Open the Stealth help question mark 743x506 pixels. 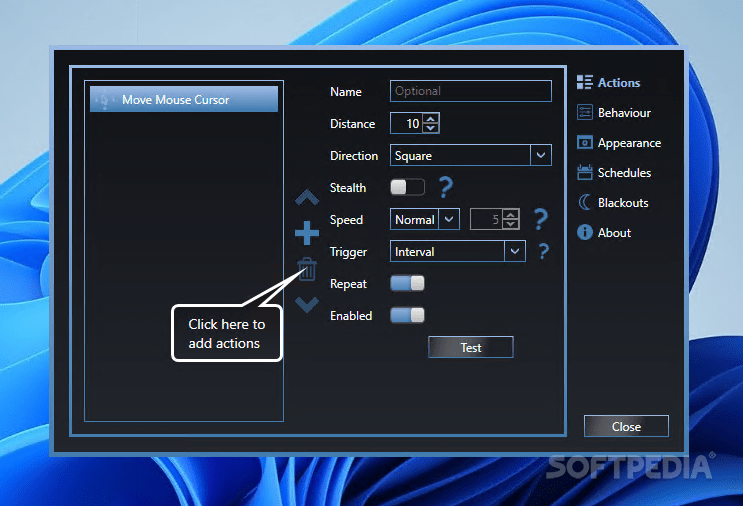click(x=445, y=187)
